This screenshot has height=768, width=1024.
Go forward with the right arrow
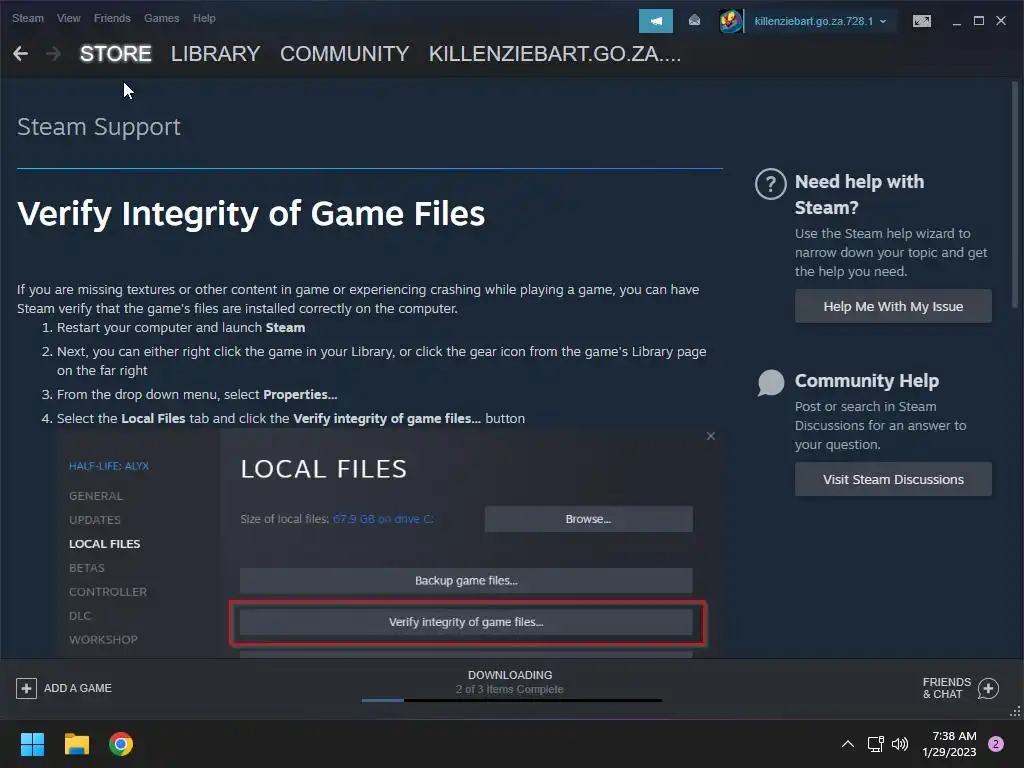[53, 54]
